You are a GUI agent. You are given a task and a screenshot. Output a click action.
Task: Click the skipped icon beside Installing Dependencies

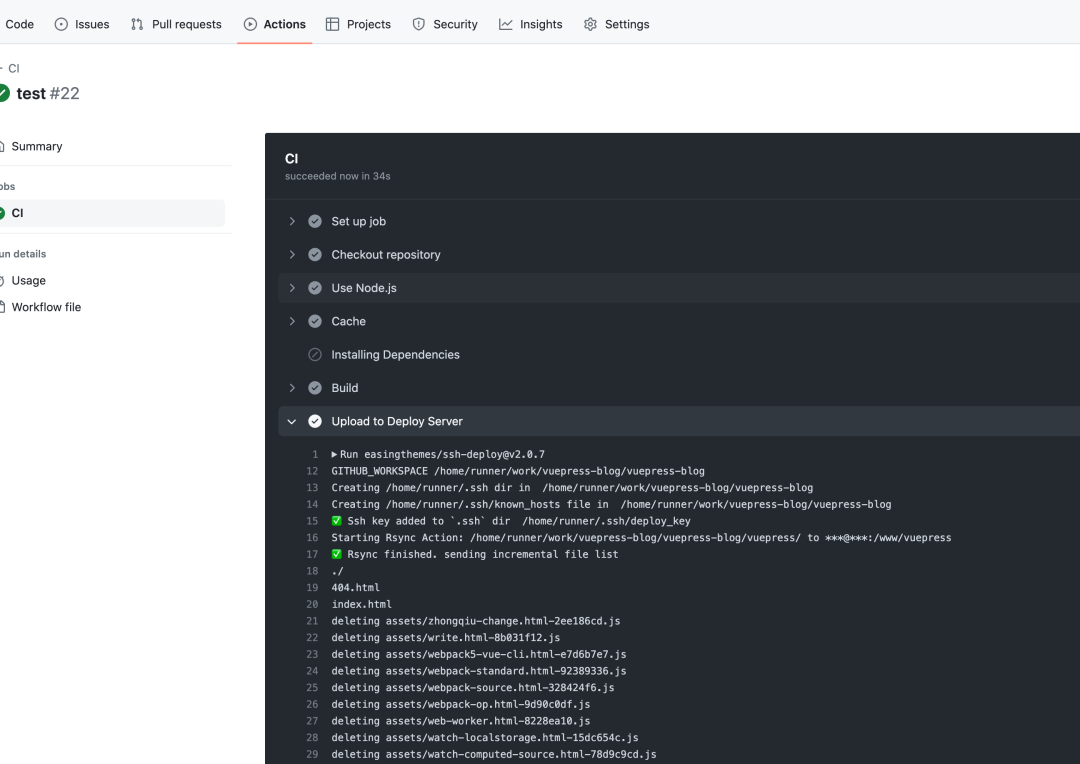click(x=315, y=355)
